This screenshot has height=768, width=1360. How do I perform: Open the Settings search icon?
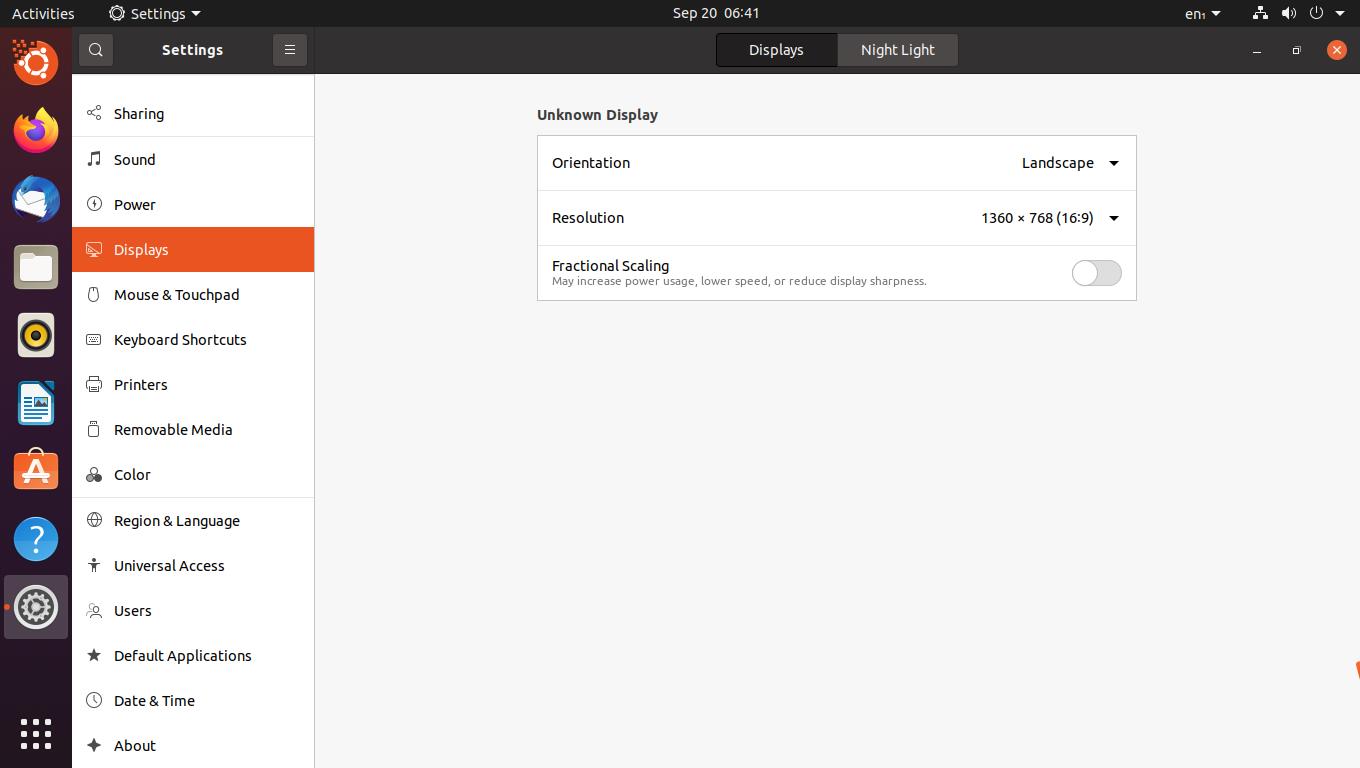pos(96,50)
